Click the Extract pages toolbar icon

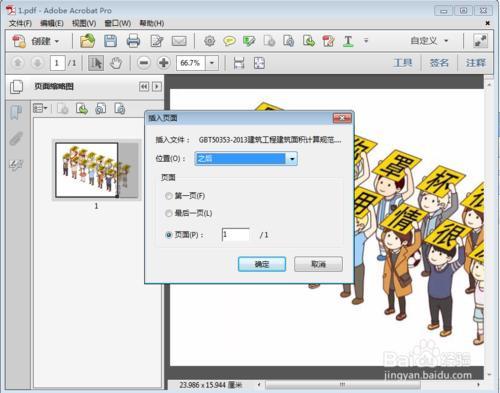coord(289,41)
